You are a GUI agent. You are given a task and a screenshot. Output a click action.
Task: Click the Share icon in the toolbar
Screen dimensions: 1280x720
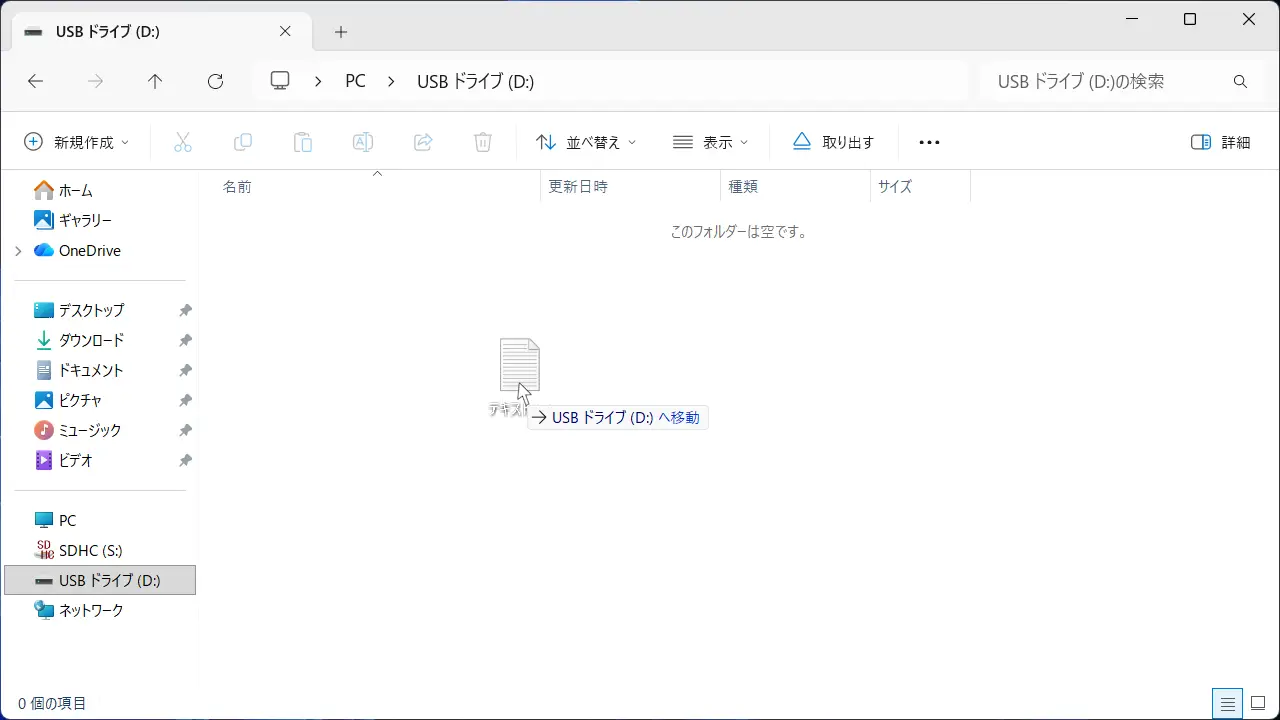pos(423,141)
